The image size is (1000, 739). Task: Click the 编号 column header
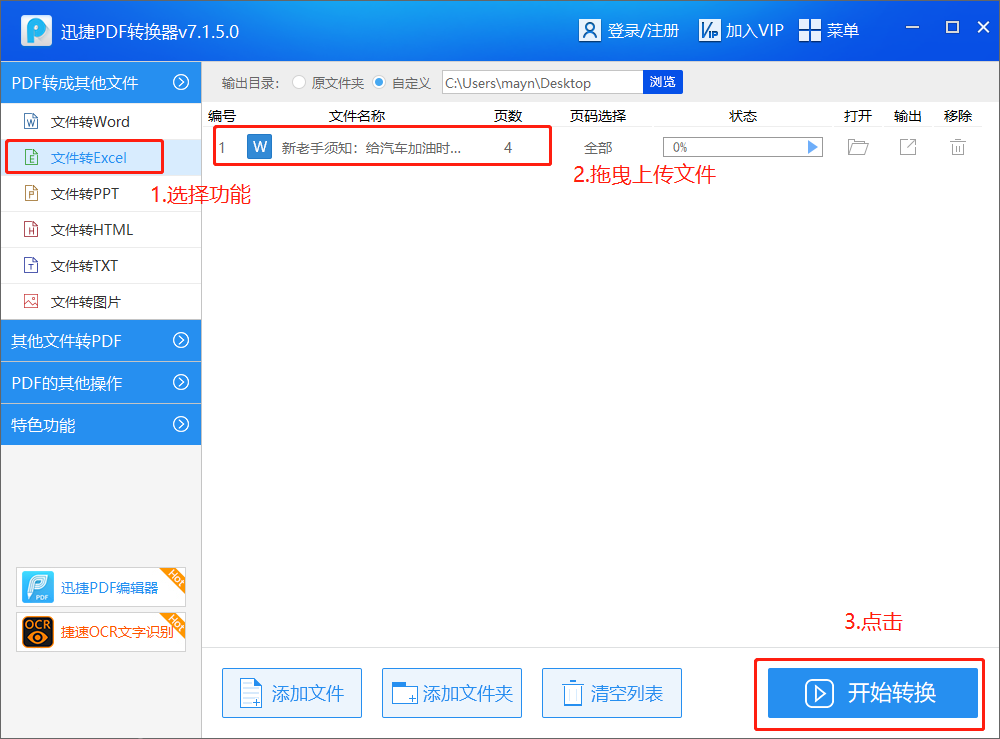pyautogui.click(x=222, y=116)
